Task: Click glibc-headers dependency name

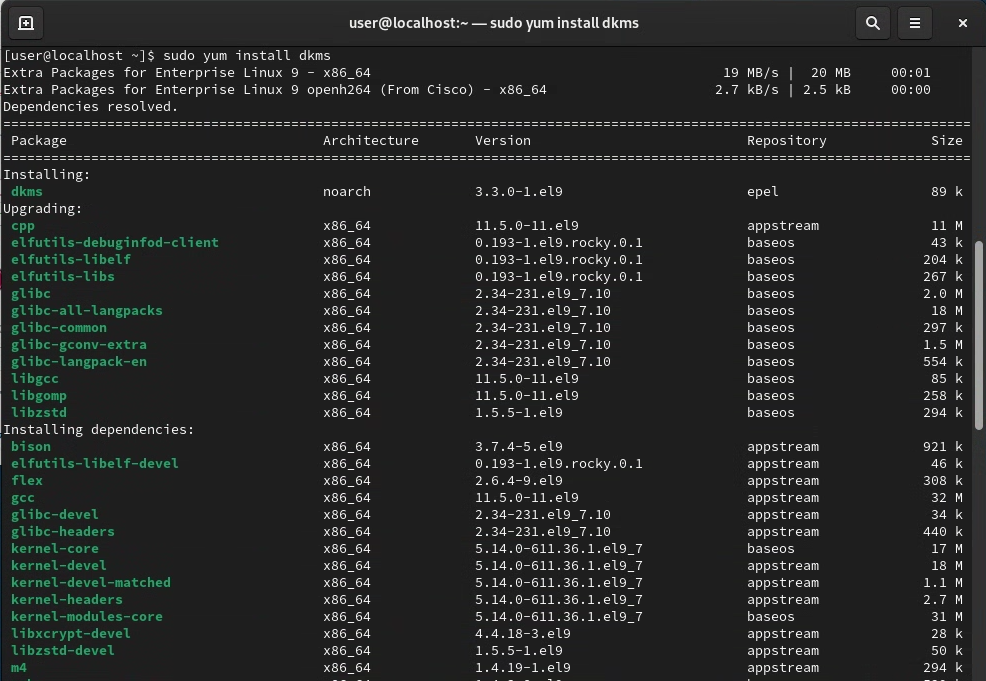Action: pos(62,531)
